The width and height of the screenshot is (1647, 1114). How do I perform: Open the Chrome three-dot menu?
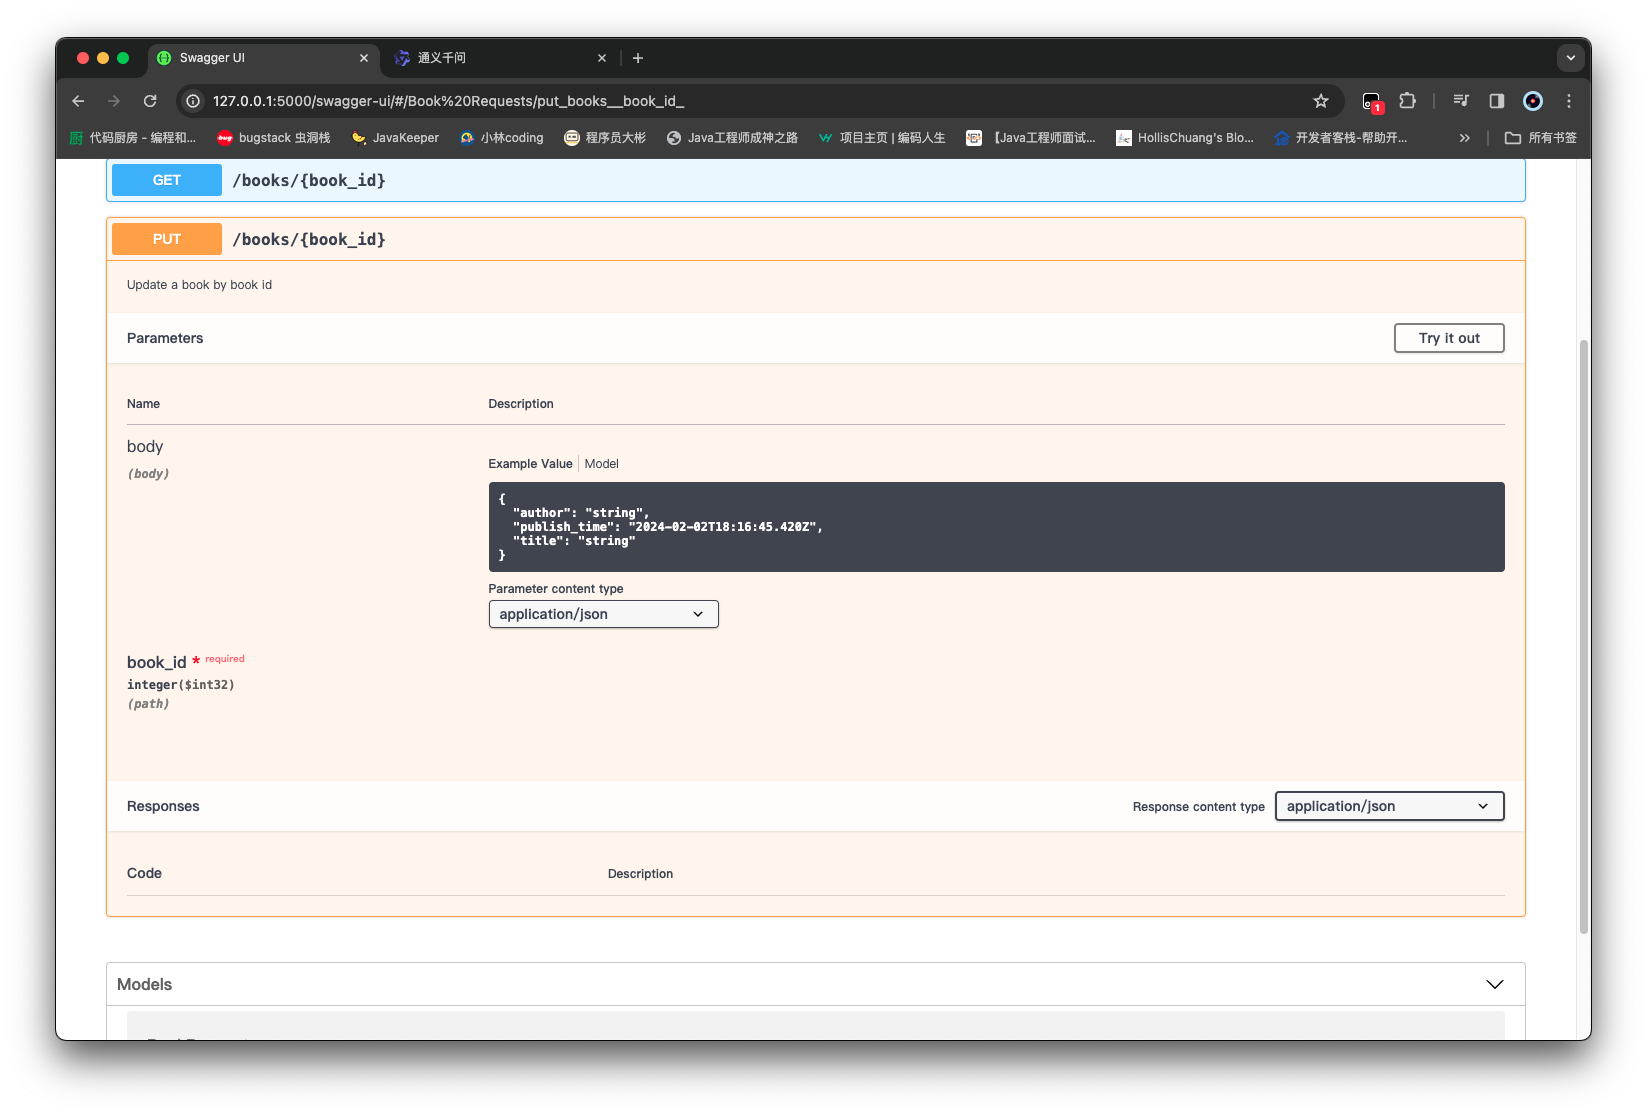tap(1569, 101)
